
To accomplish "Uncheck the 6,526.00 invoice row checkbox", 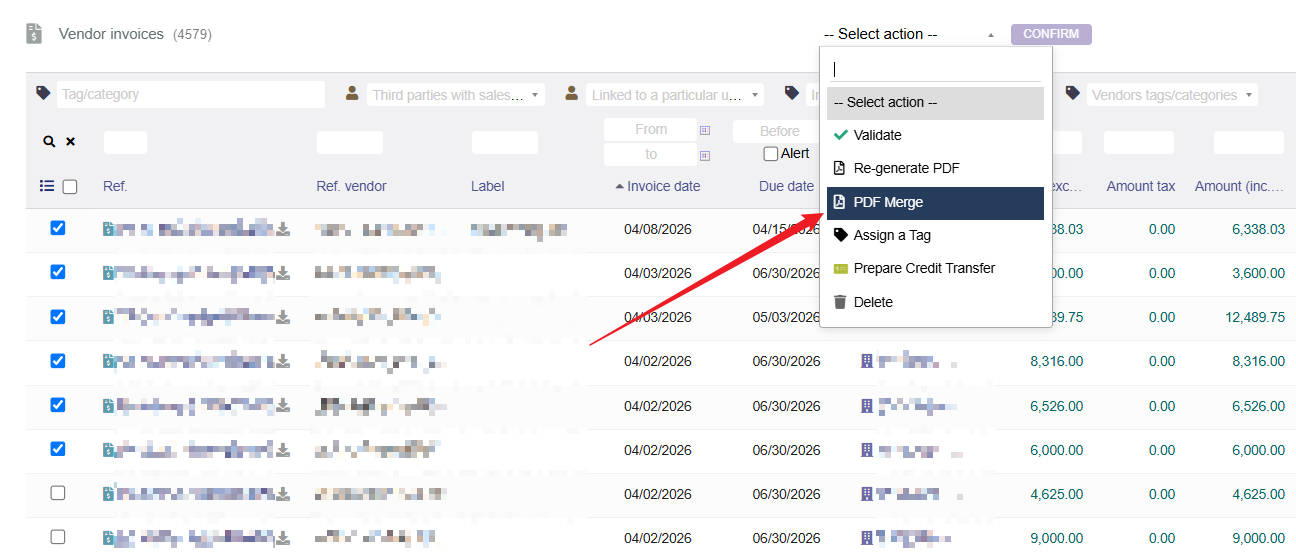I will pyautogui.click(x=58, y=405).
